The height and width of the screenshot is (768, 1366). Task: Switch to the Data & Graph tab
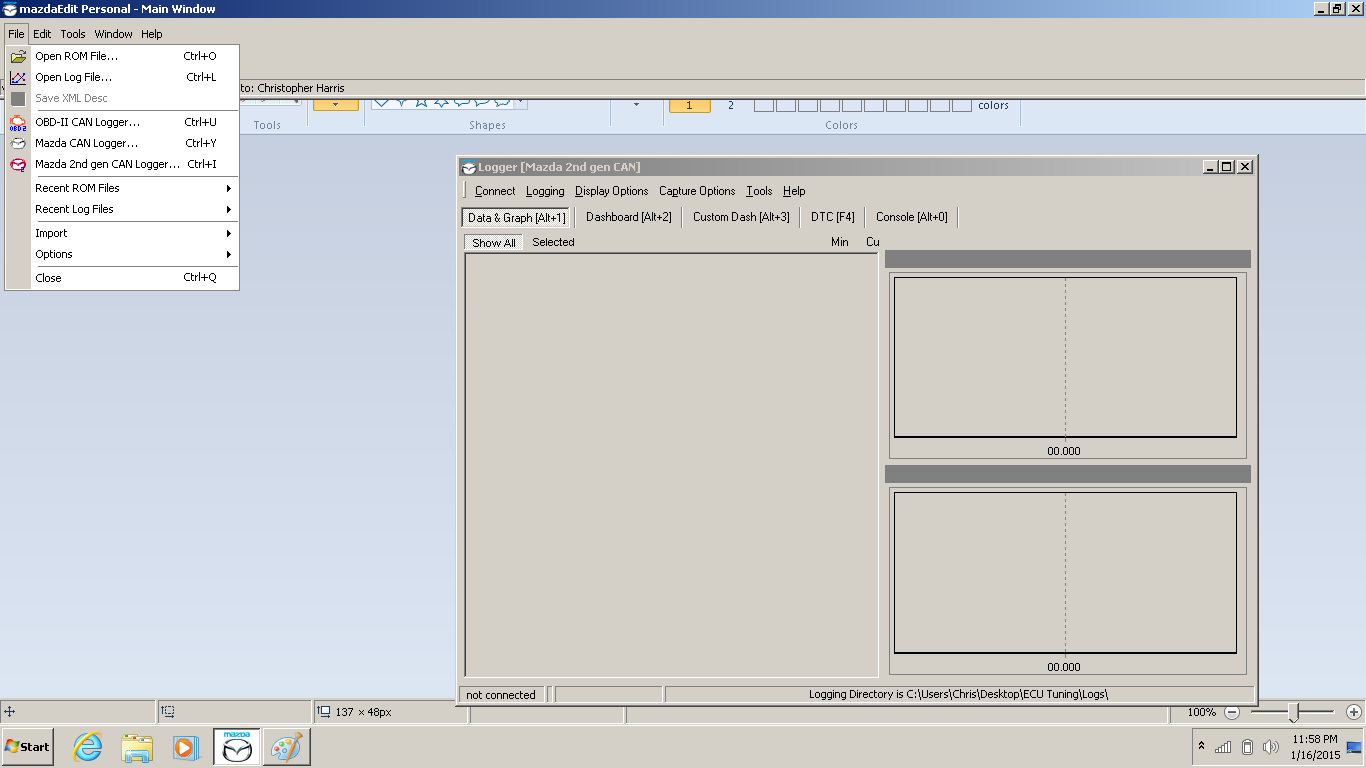click(x=516, y=217)
